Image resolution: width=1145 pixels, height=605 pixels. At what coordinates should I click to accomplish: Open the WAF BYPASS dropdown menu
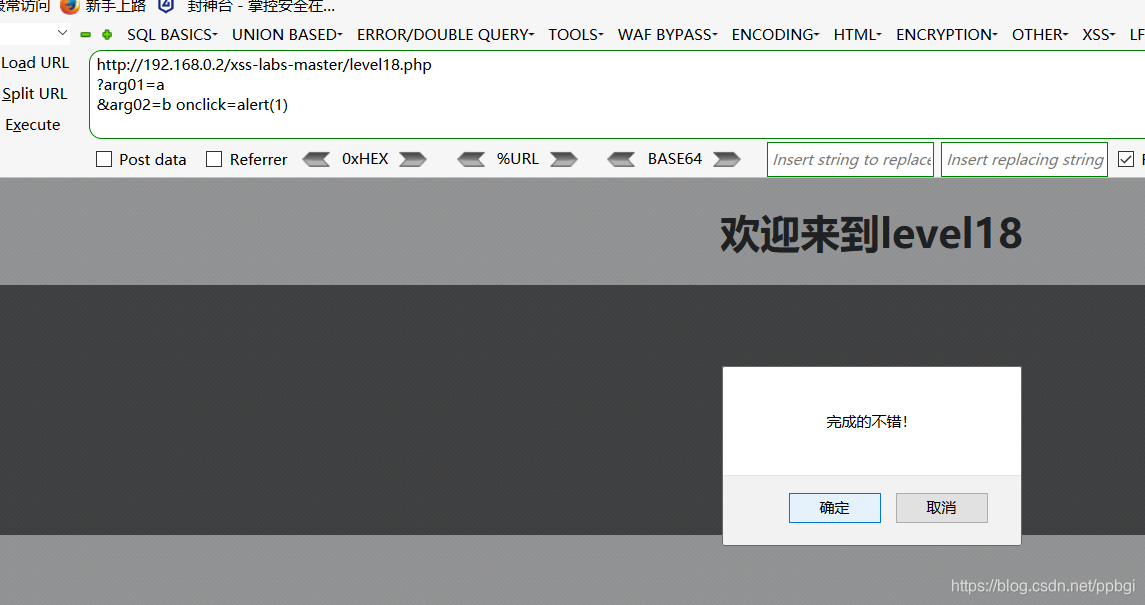click(x=667, y=34)
